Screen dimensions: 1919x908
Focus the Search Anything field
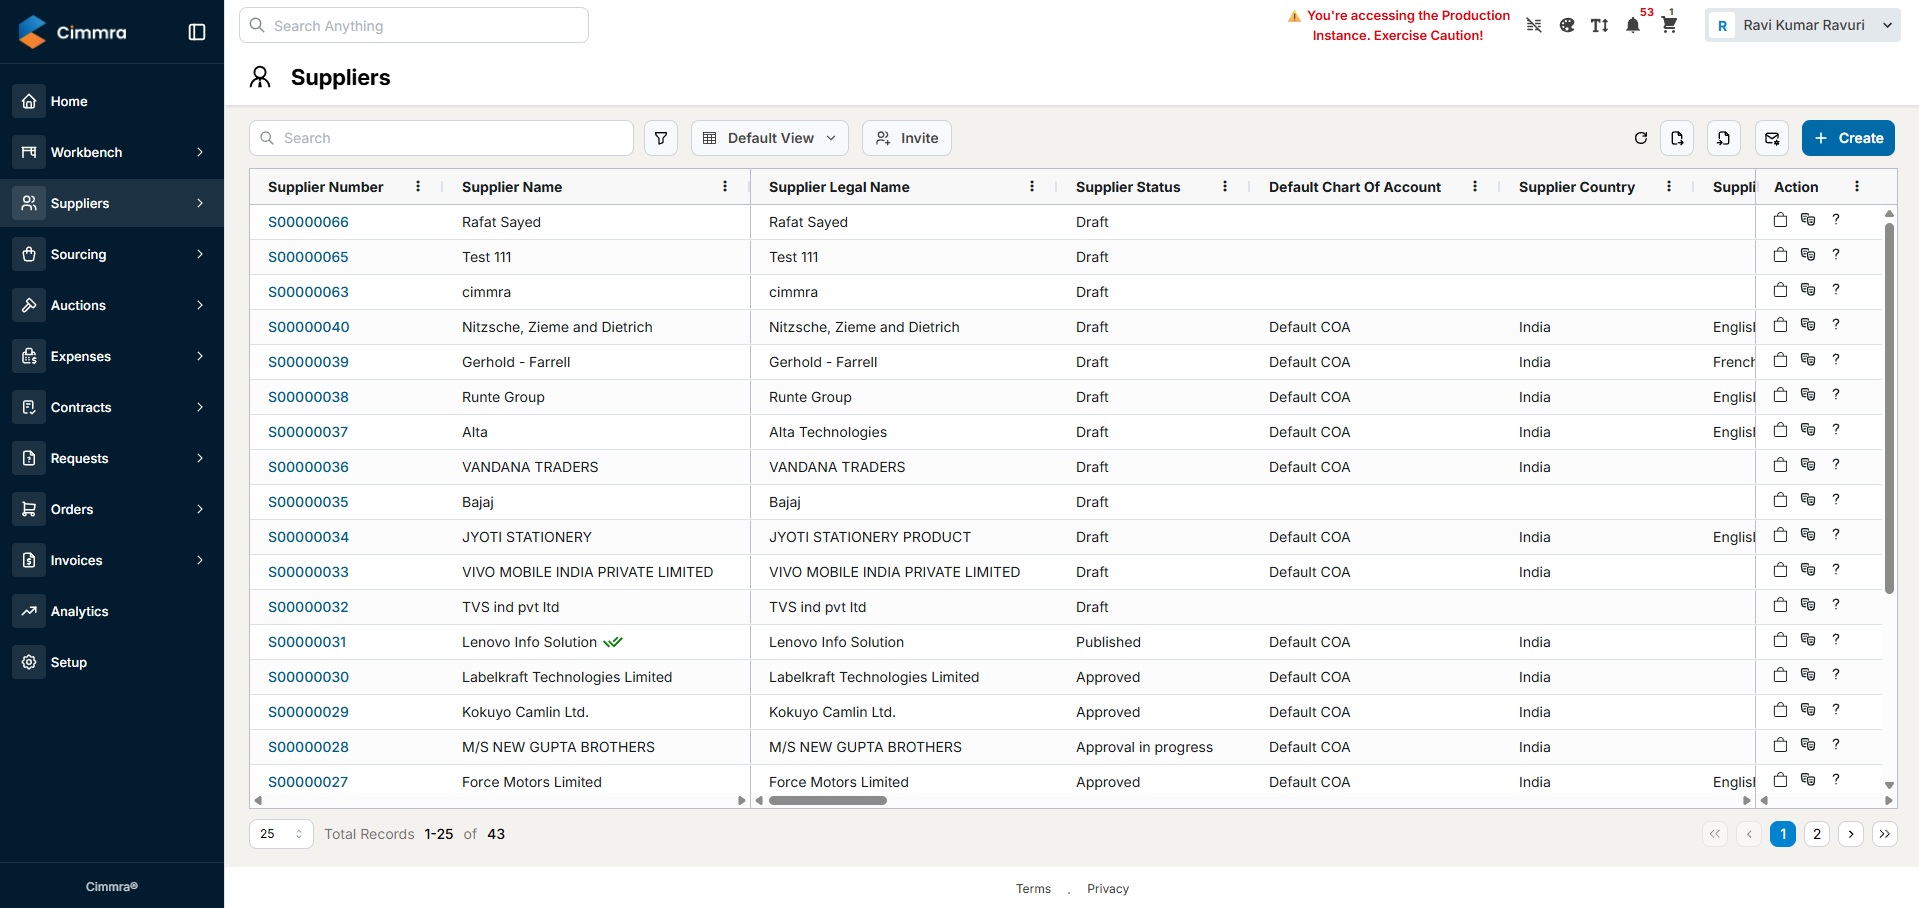click(x=414, y=25)
